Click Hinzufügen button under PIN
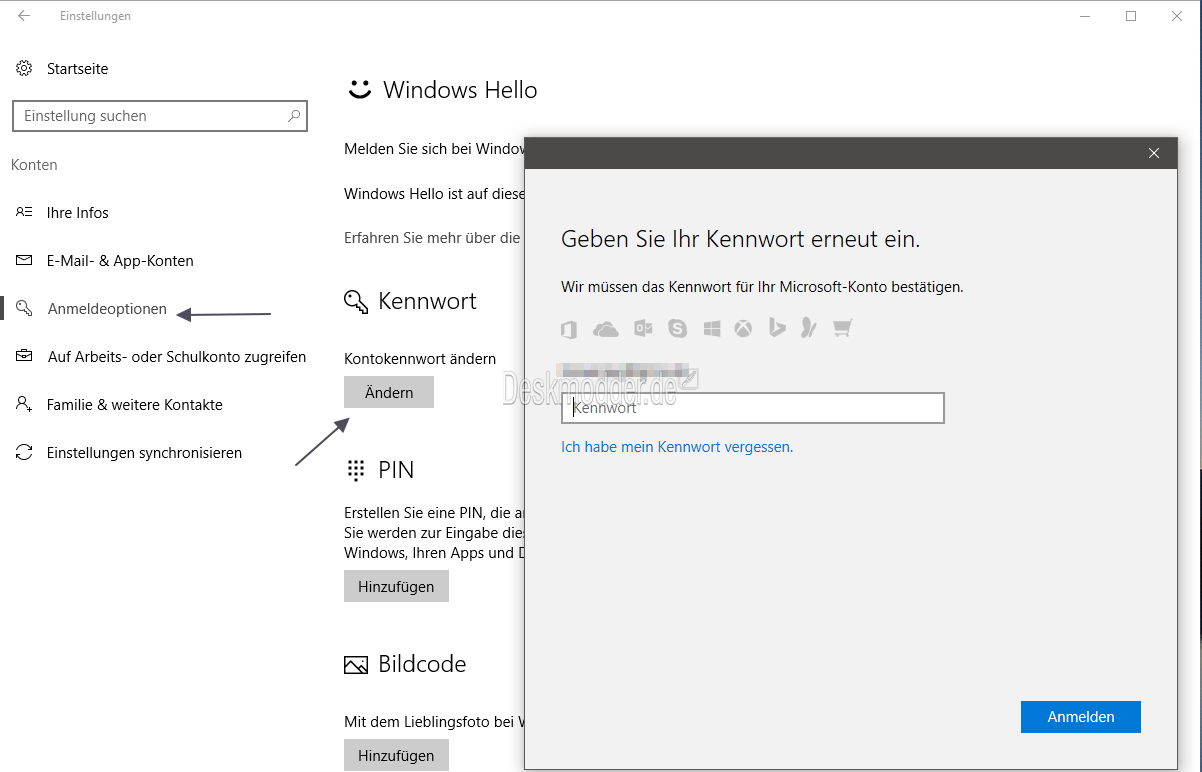 (x=396, y=586)
